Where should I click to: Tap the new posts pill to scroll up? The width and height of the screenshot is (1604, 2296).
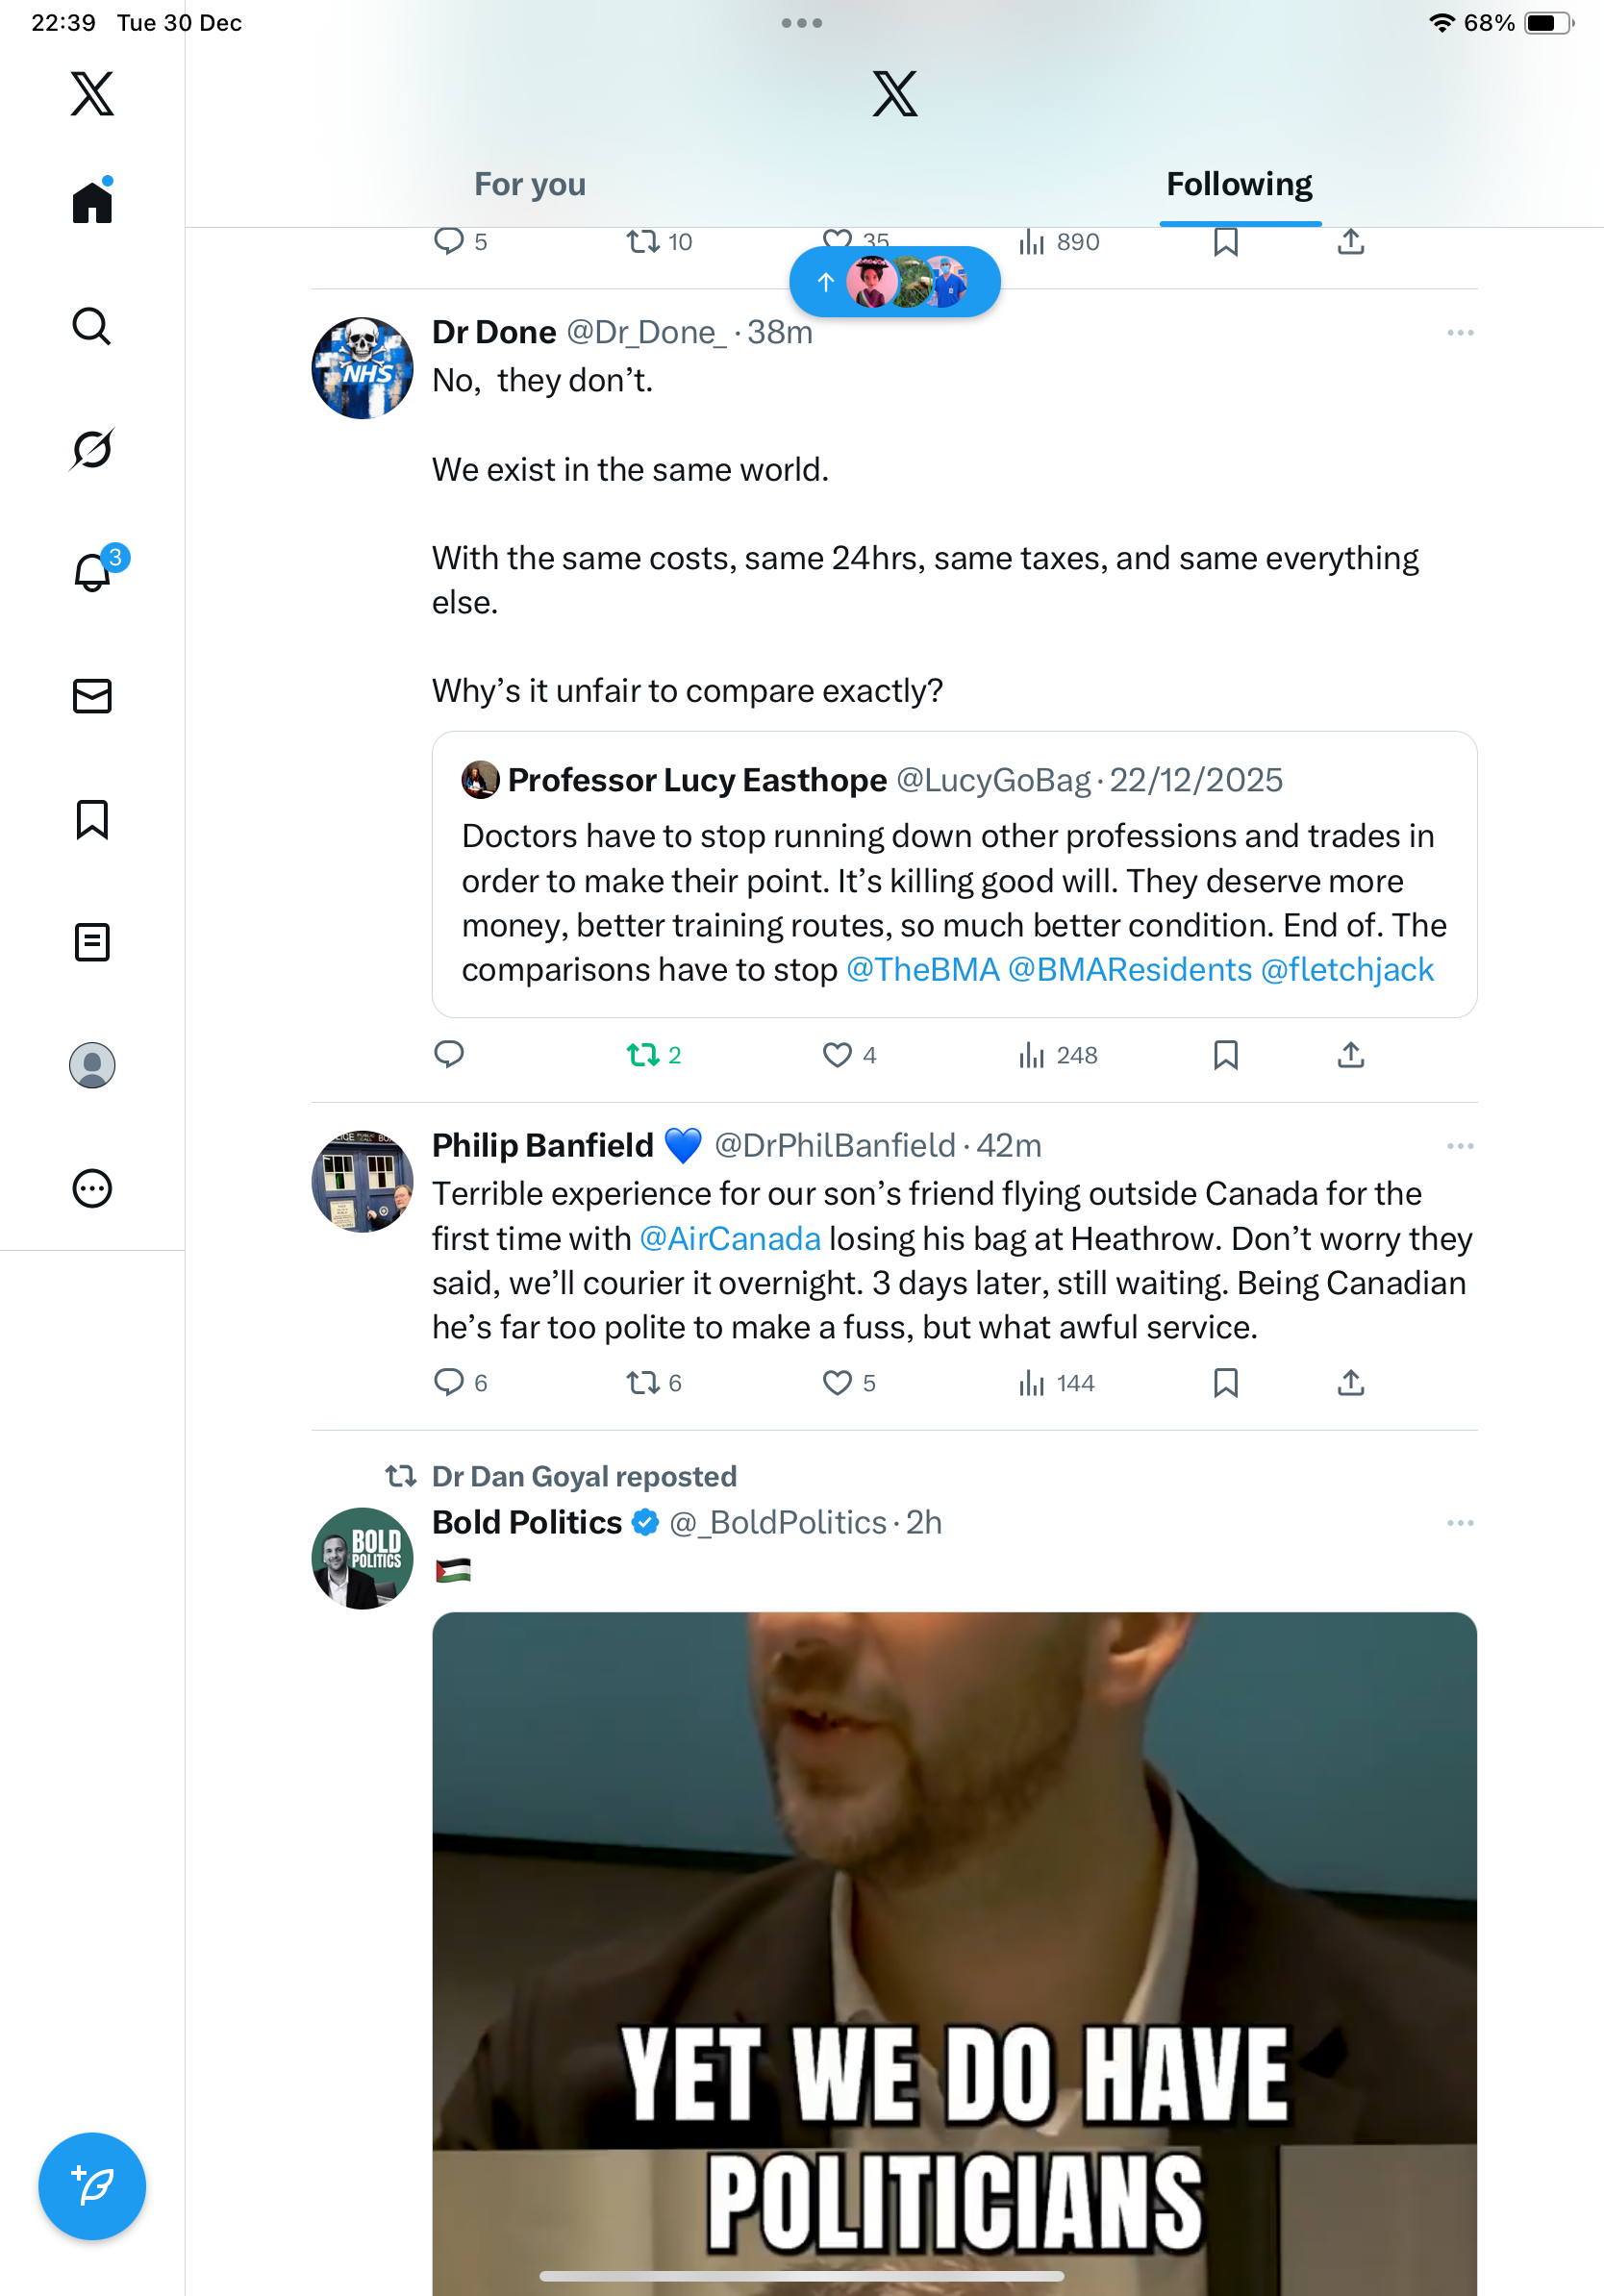click(894, 282)
